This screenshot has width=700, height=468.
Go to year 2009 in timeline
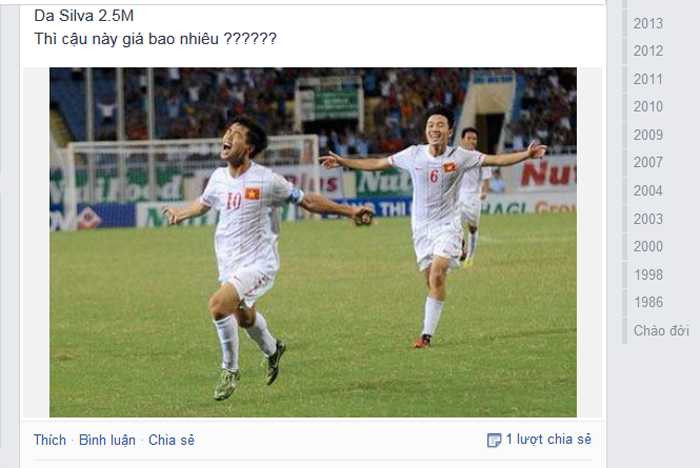[x=648, y=135]
